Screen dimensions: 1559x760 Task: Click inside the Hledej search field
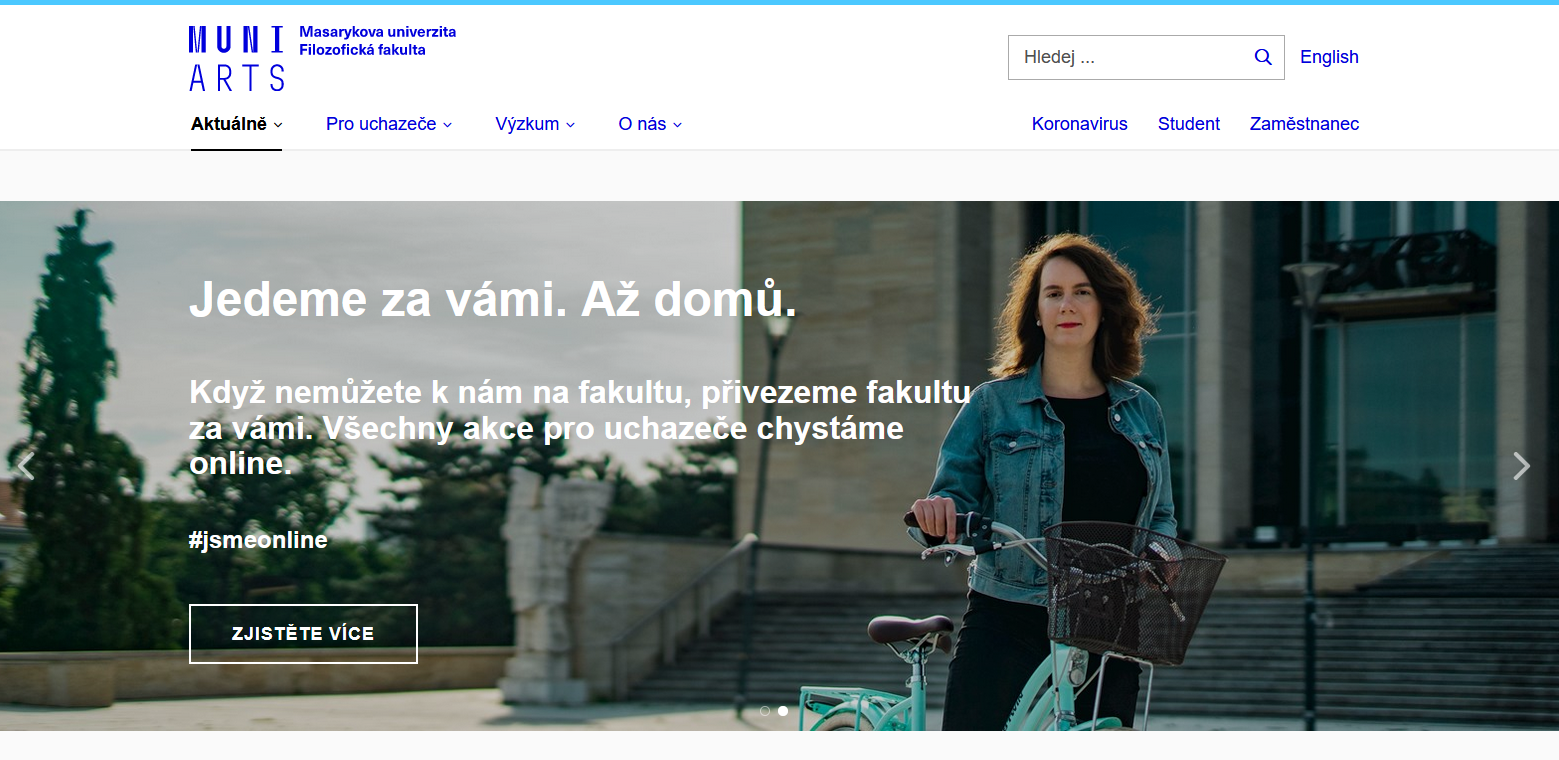[x=1120, y=57]
